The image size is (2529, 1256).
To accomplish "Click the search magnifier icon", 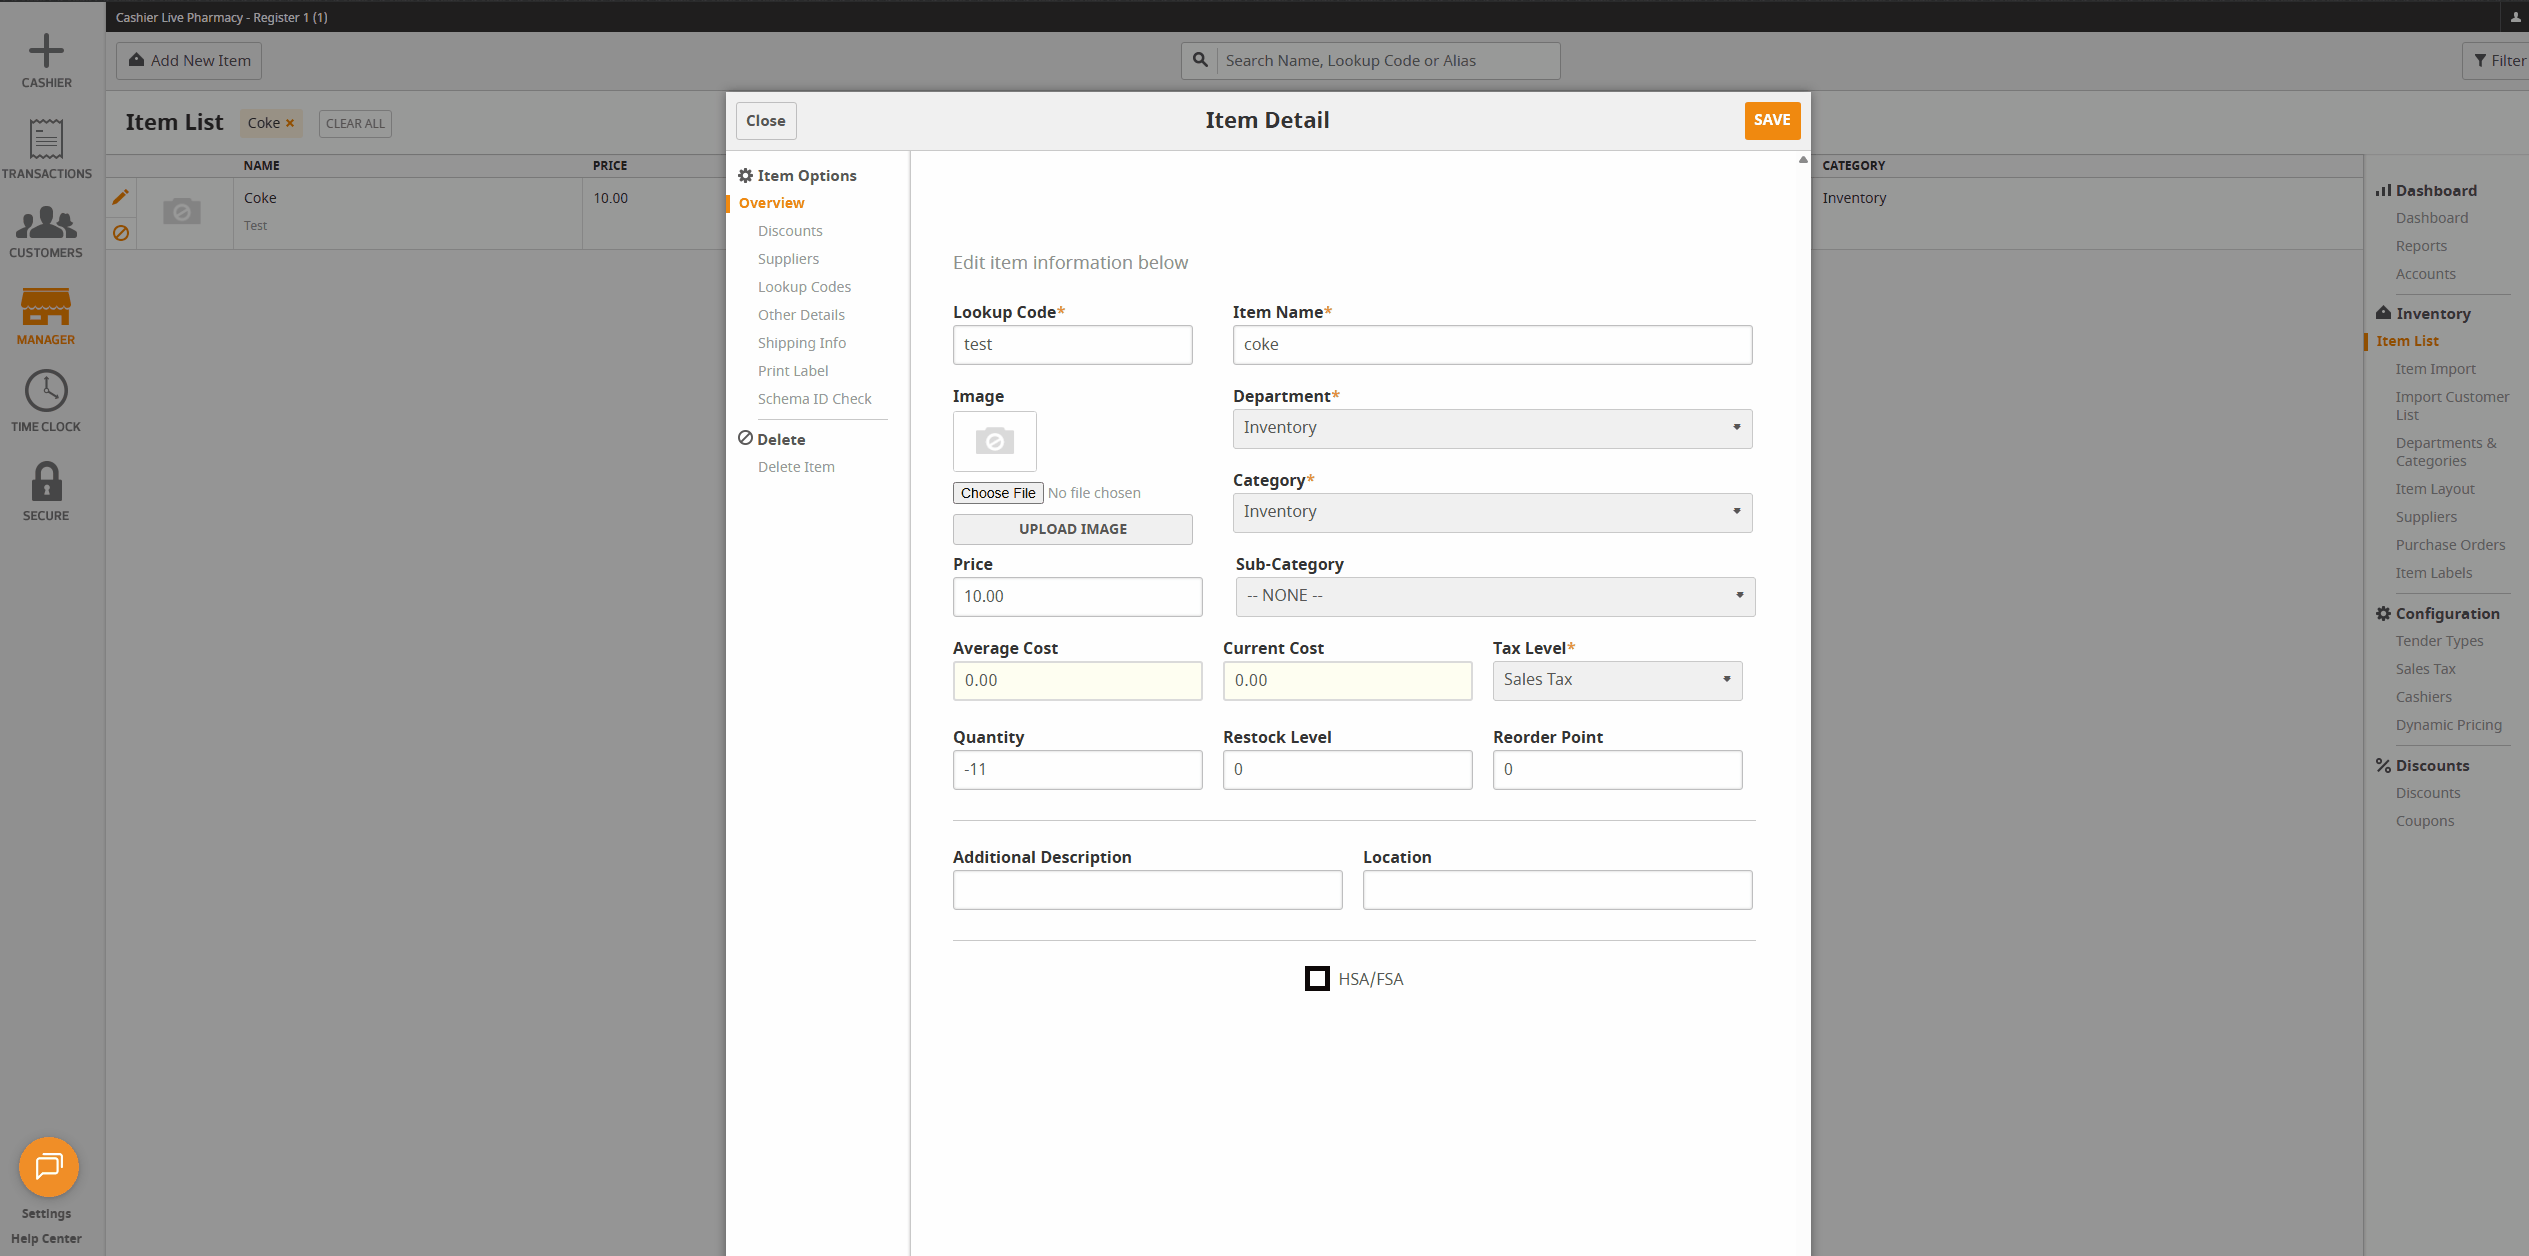I will [x=1200, y=60].
